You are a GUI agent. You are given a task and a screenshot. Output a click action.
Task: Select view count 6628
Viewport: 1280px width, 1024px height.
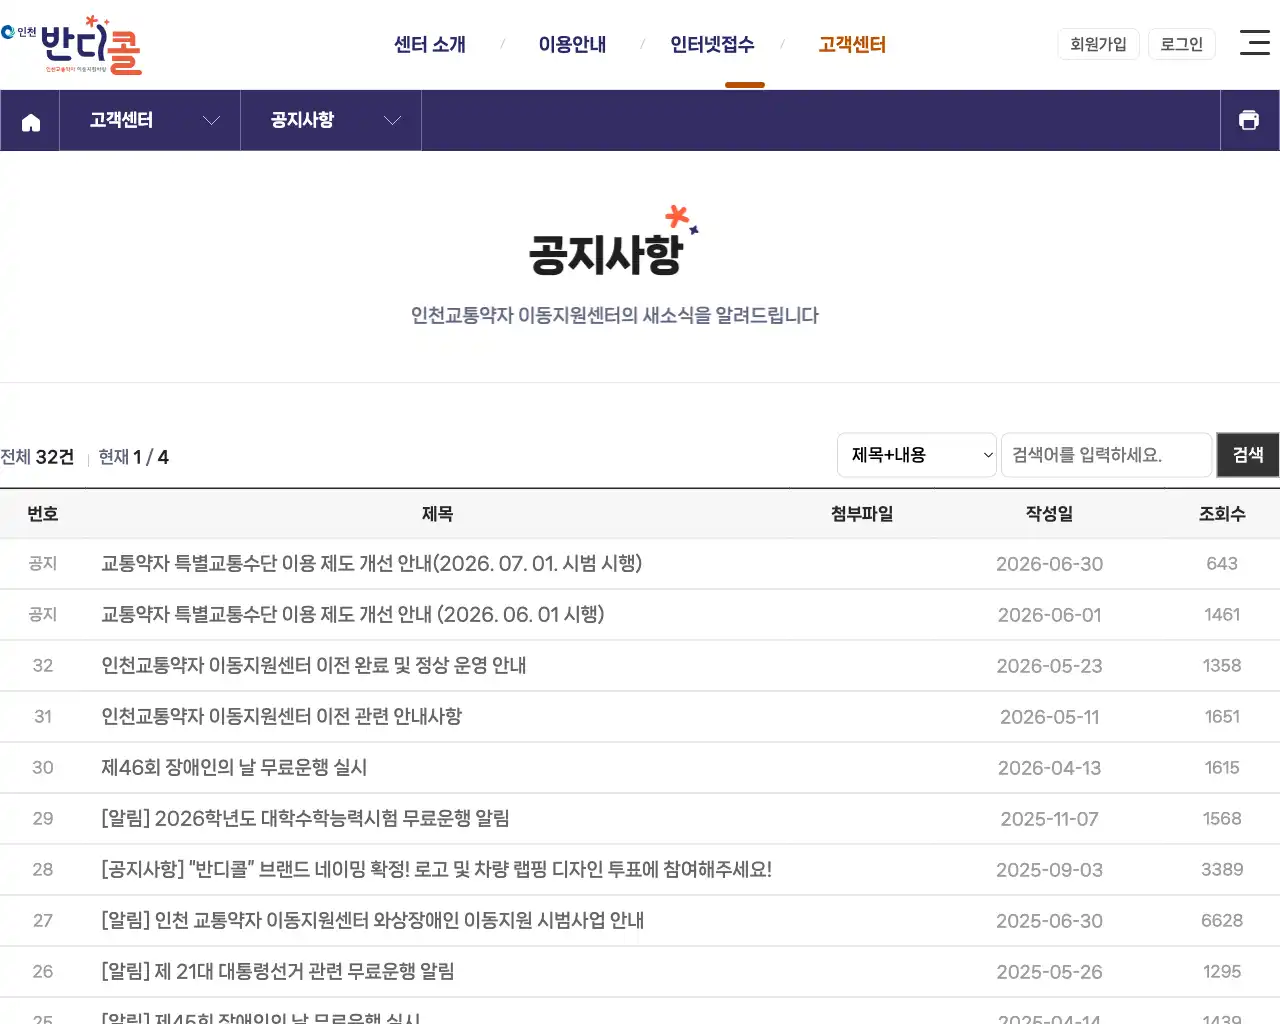1222,921
